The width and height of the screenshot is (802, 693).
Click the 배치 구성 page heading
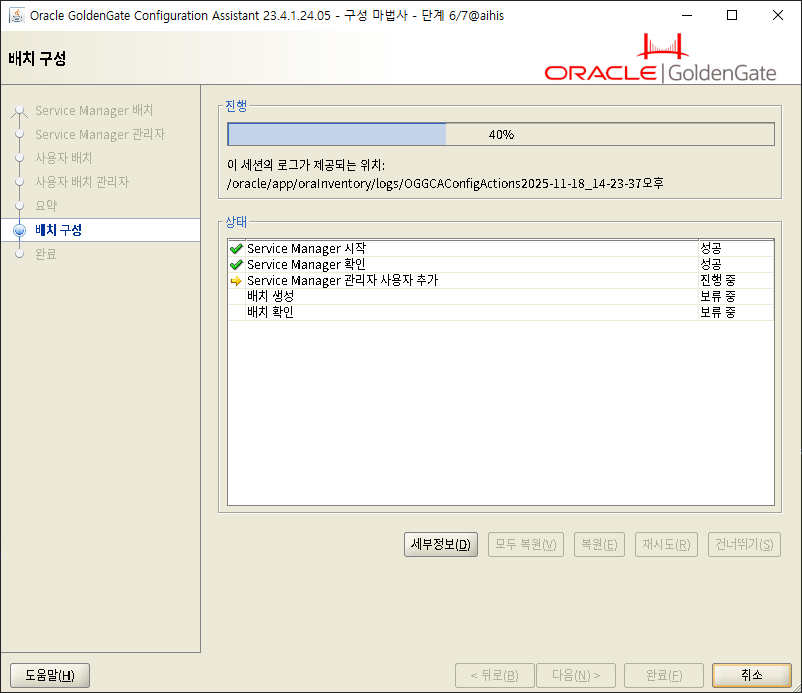tap(37, 58)
